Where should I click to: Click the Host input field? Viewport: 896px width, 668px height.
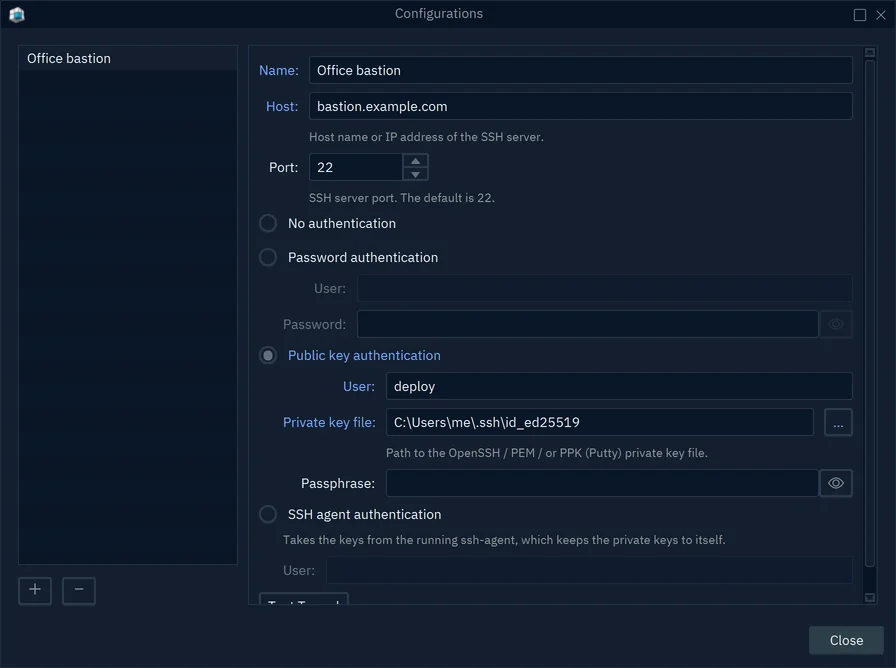pos(581,106)
